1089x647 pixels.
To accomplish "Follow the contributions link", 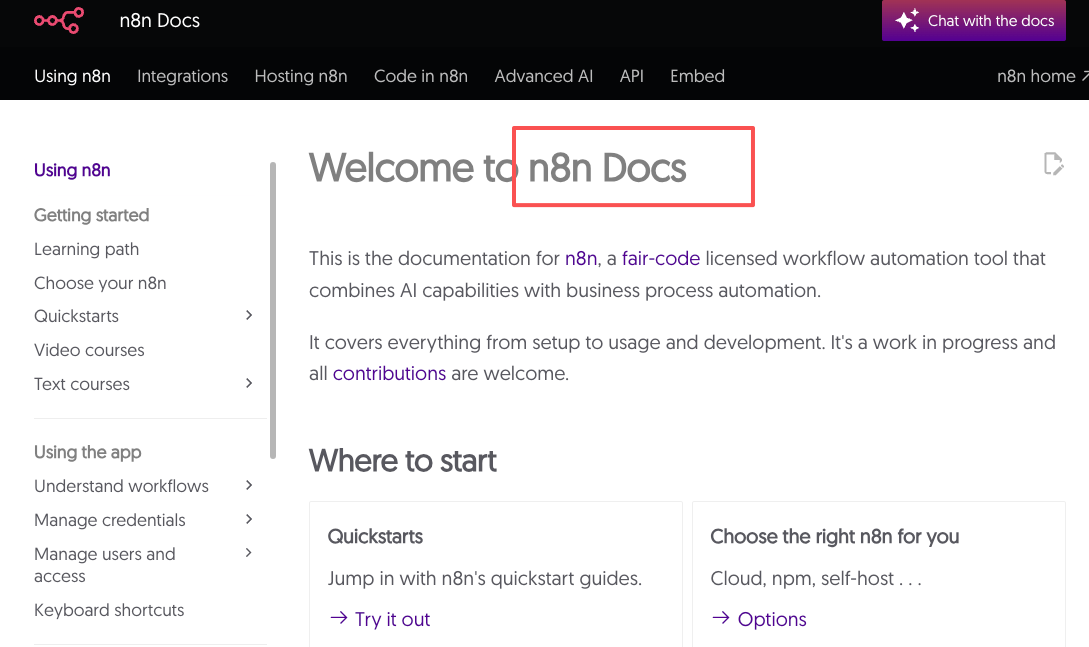I will (x=389, y=373).
